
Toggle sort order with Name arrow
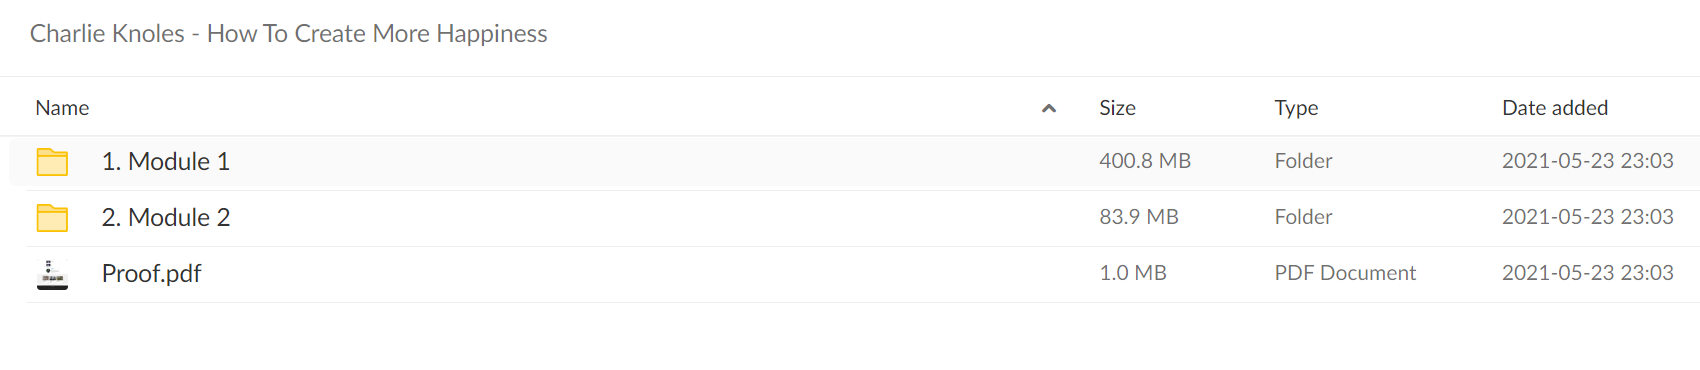(1049, 108)
